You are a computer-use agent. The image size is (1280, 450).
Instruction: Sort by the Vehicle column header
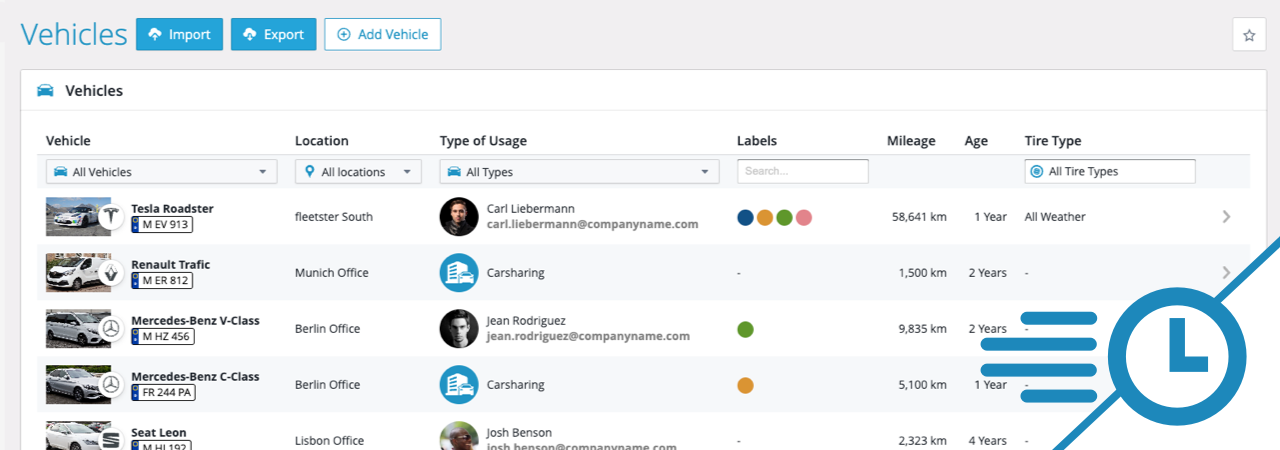point(68,141)
